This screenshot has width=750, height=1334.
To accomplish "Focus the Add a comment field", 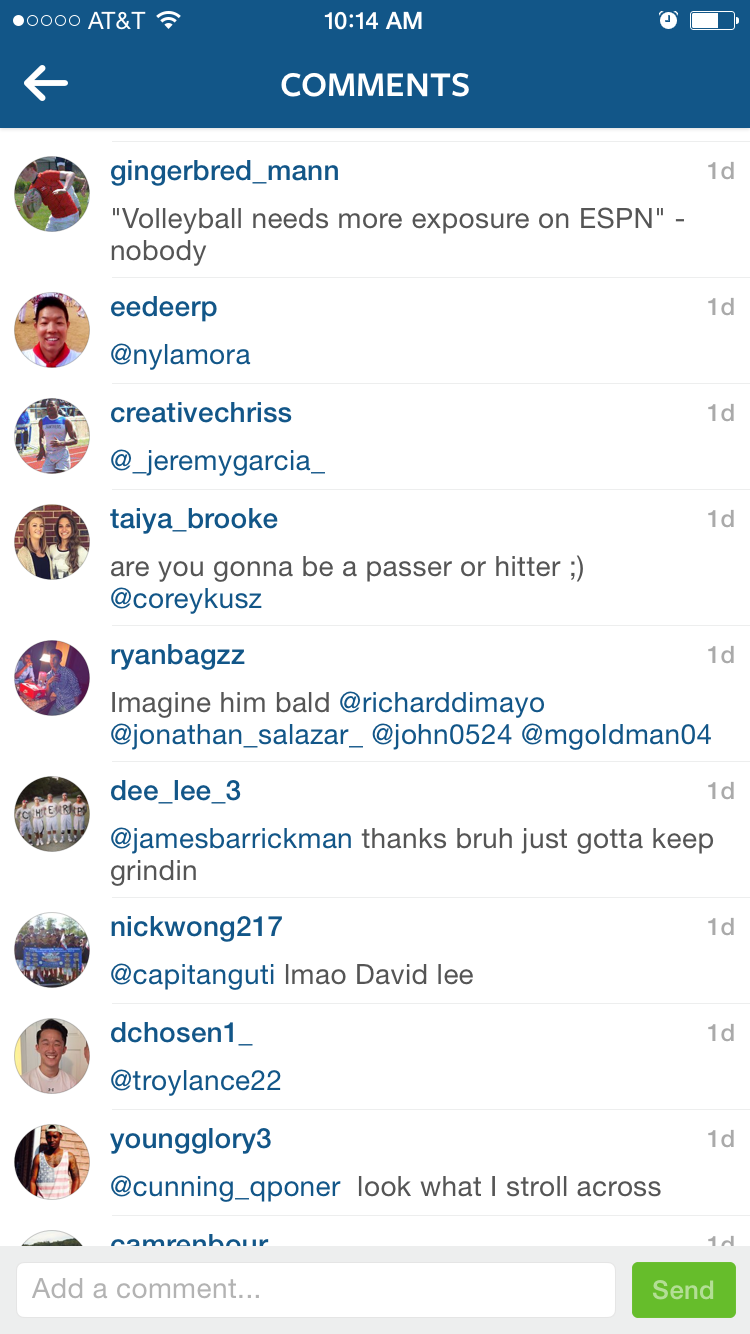I will (315, 1290).
